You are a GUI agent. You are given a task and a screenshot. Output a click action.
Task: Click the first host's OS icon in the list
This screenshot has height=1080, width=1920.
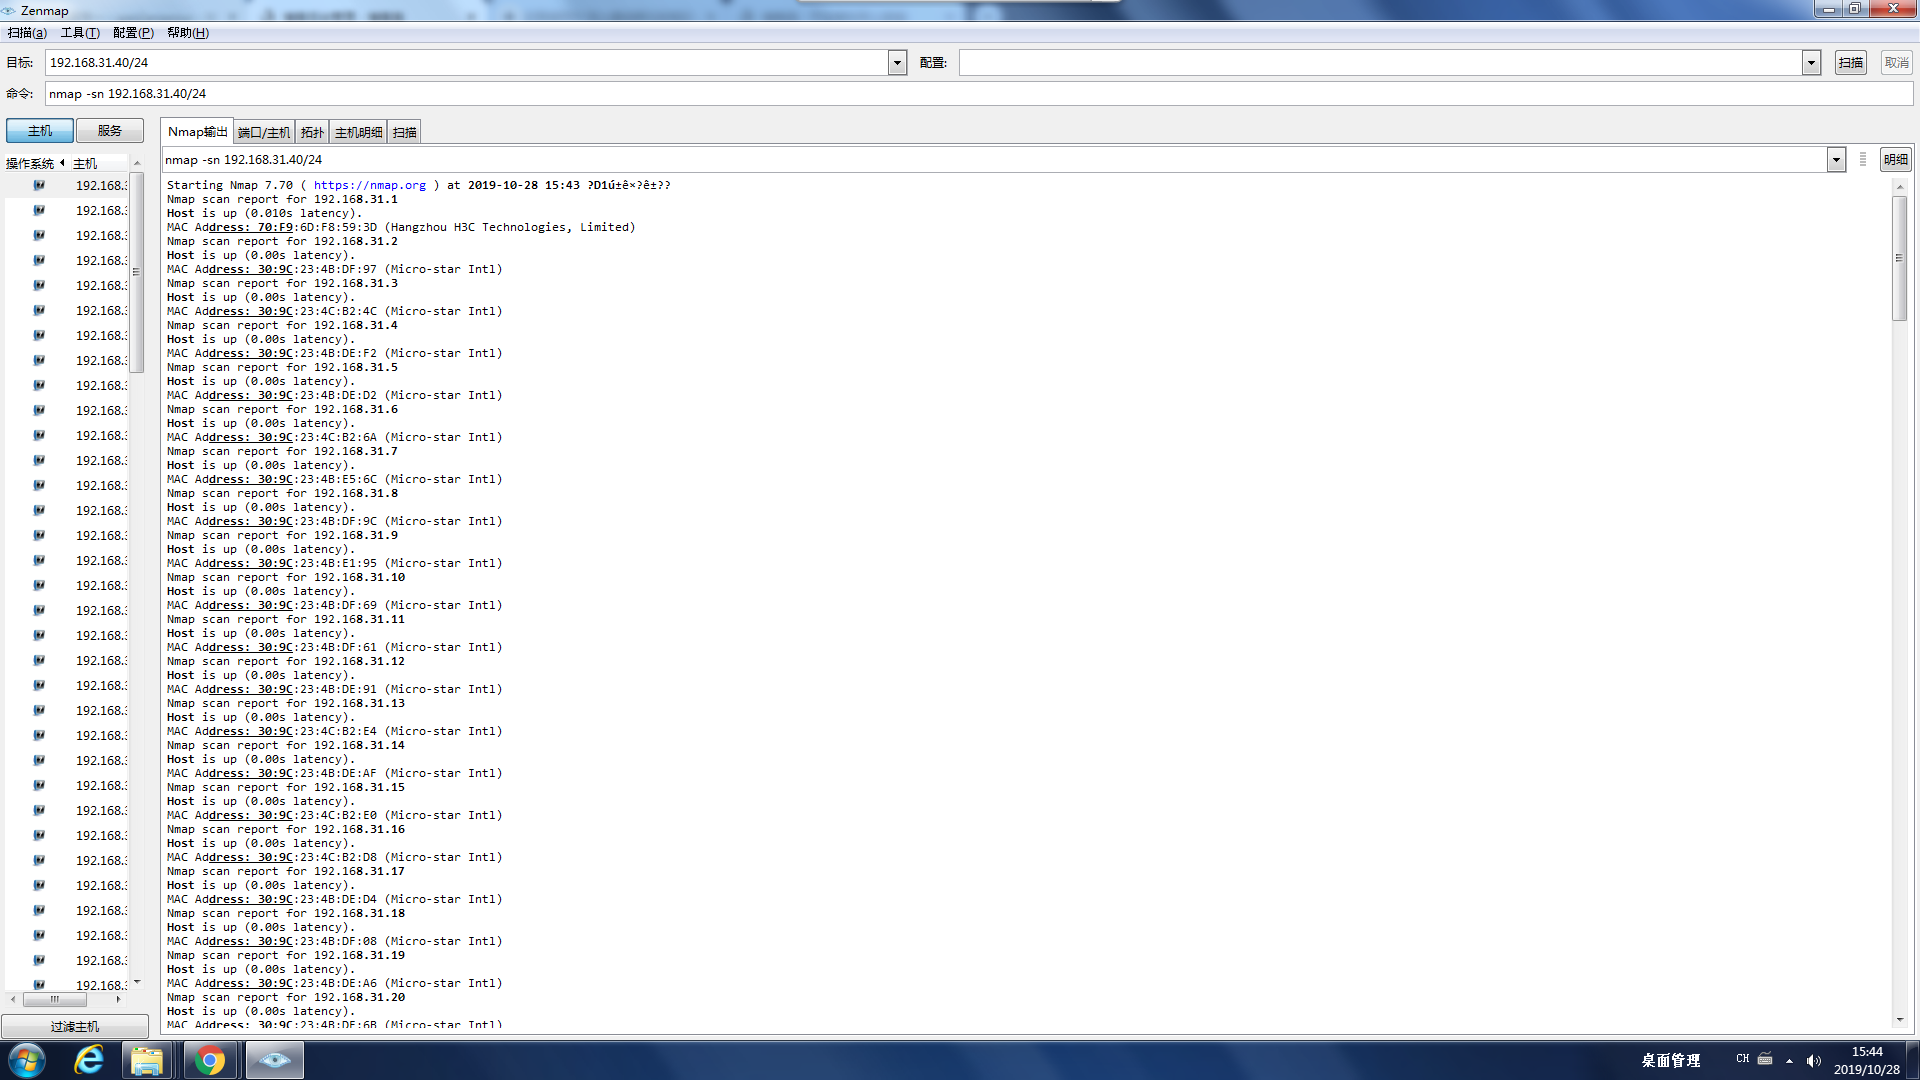39,185
